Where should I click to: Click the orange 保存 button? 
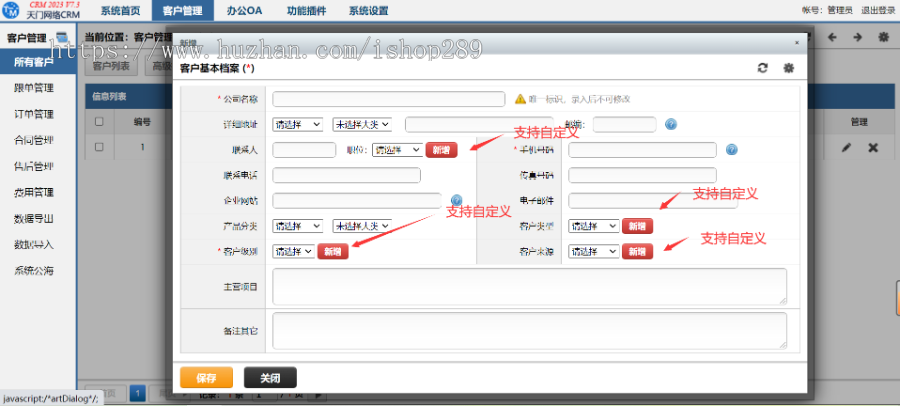pyautogui.click(x=207, y=378)
